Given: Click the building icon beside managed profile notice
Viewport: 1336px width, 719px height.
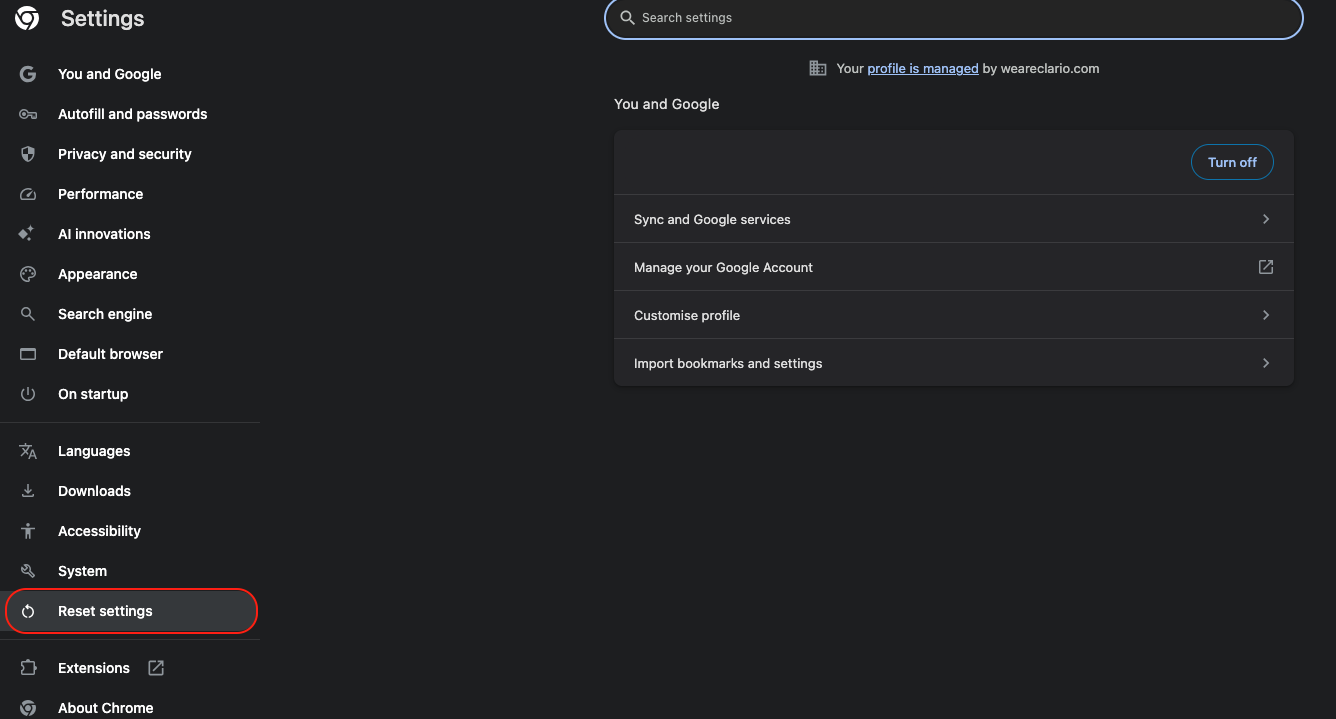Looking at the screenshot, I should [x=818, y=68].
